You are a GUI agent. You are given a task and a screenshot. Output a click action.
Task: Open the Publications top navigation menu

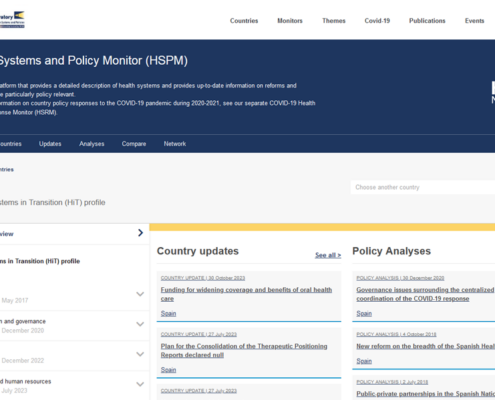click(x=427, y=21)
